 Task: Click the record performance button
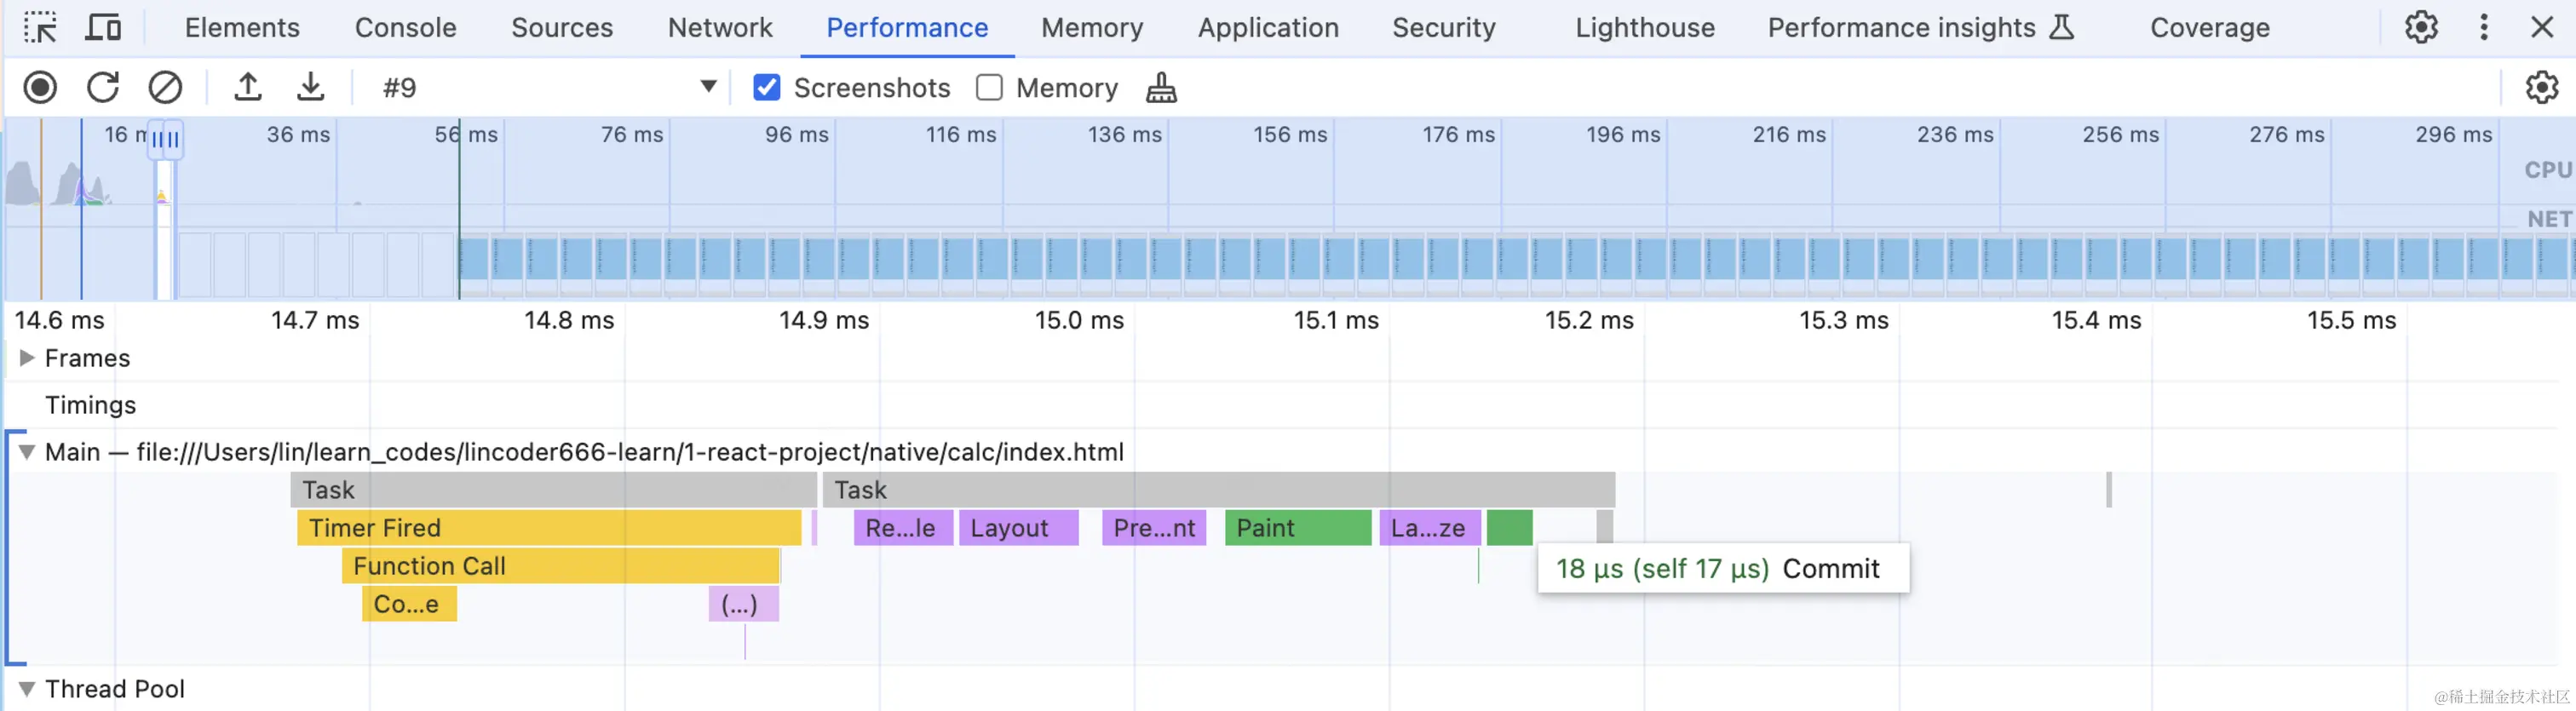pyautogui.click(x=40, y=88)
